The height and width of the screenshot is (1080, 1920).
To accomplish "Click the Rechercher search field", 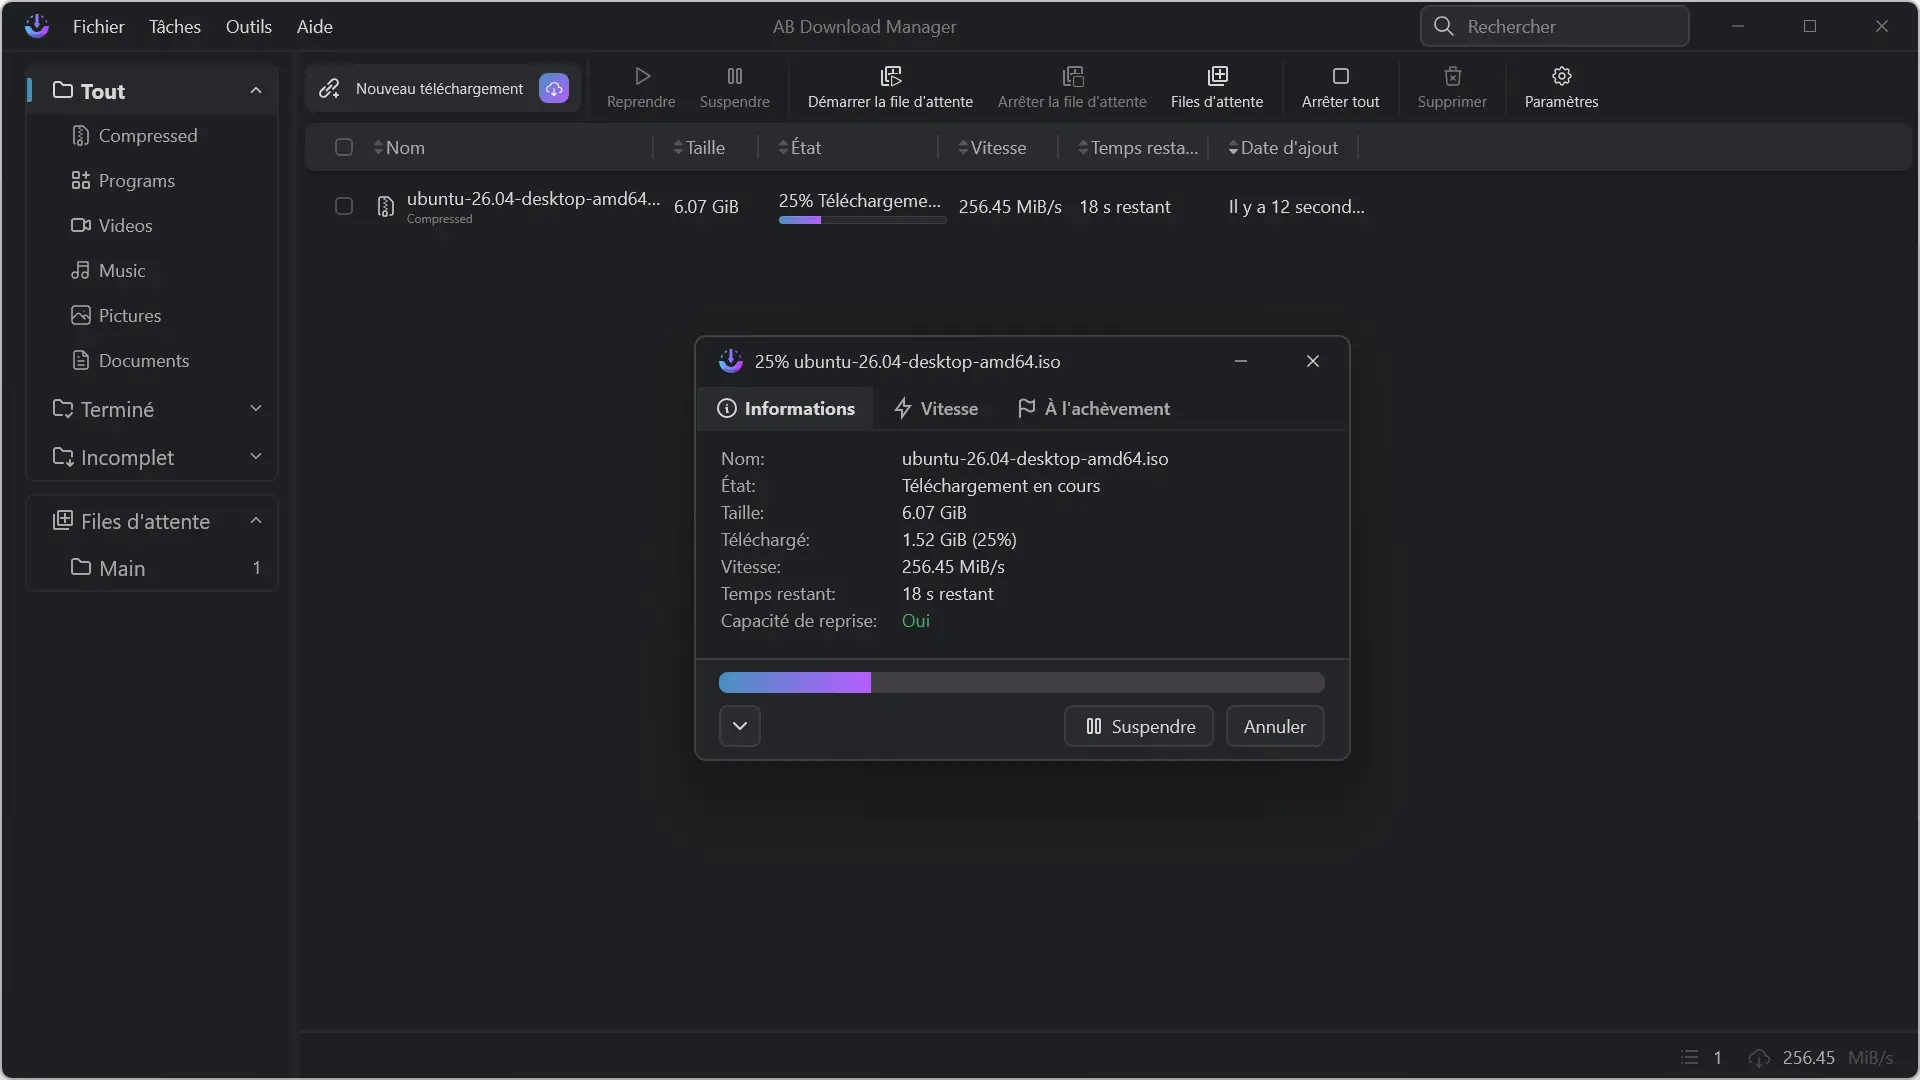I will (1555, 26).
